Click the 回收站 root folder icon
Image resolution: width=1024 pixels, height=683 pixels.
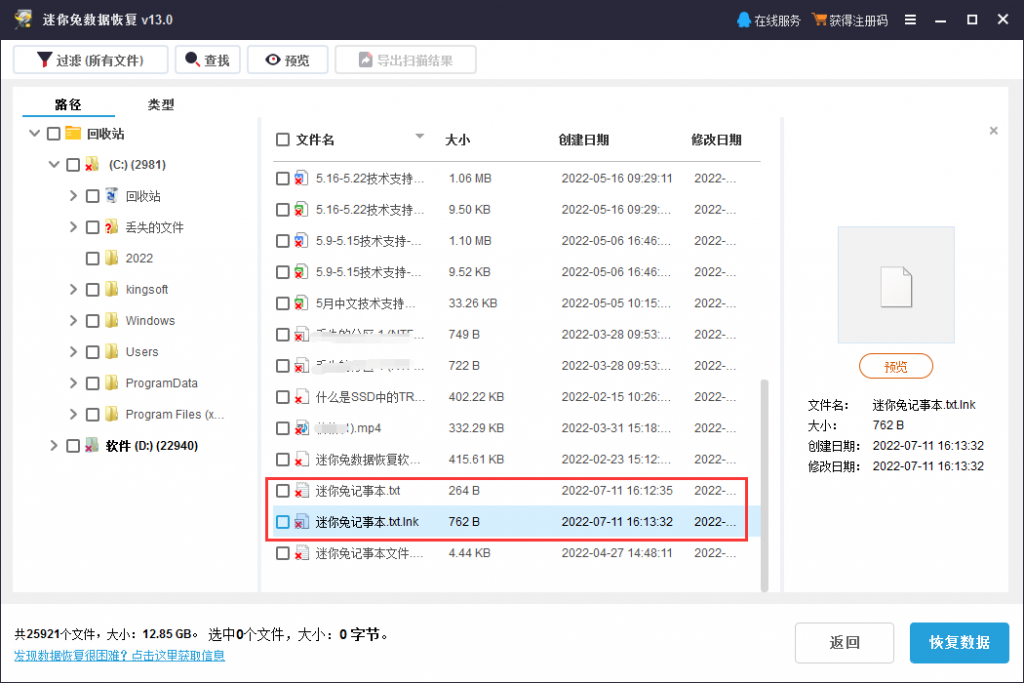(x=73, y=133)
